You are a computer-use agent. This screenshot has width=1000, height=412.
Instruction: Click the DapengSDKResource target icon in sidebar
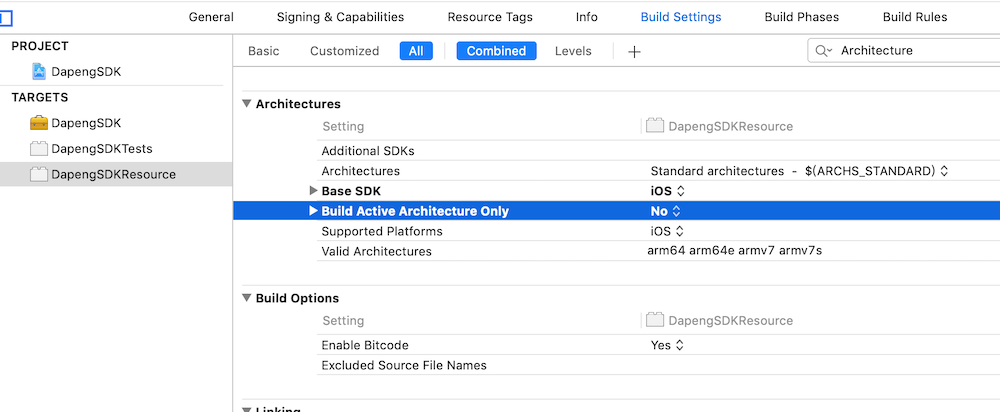point(39,174)
